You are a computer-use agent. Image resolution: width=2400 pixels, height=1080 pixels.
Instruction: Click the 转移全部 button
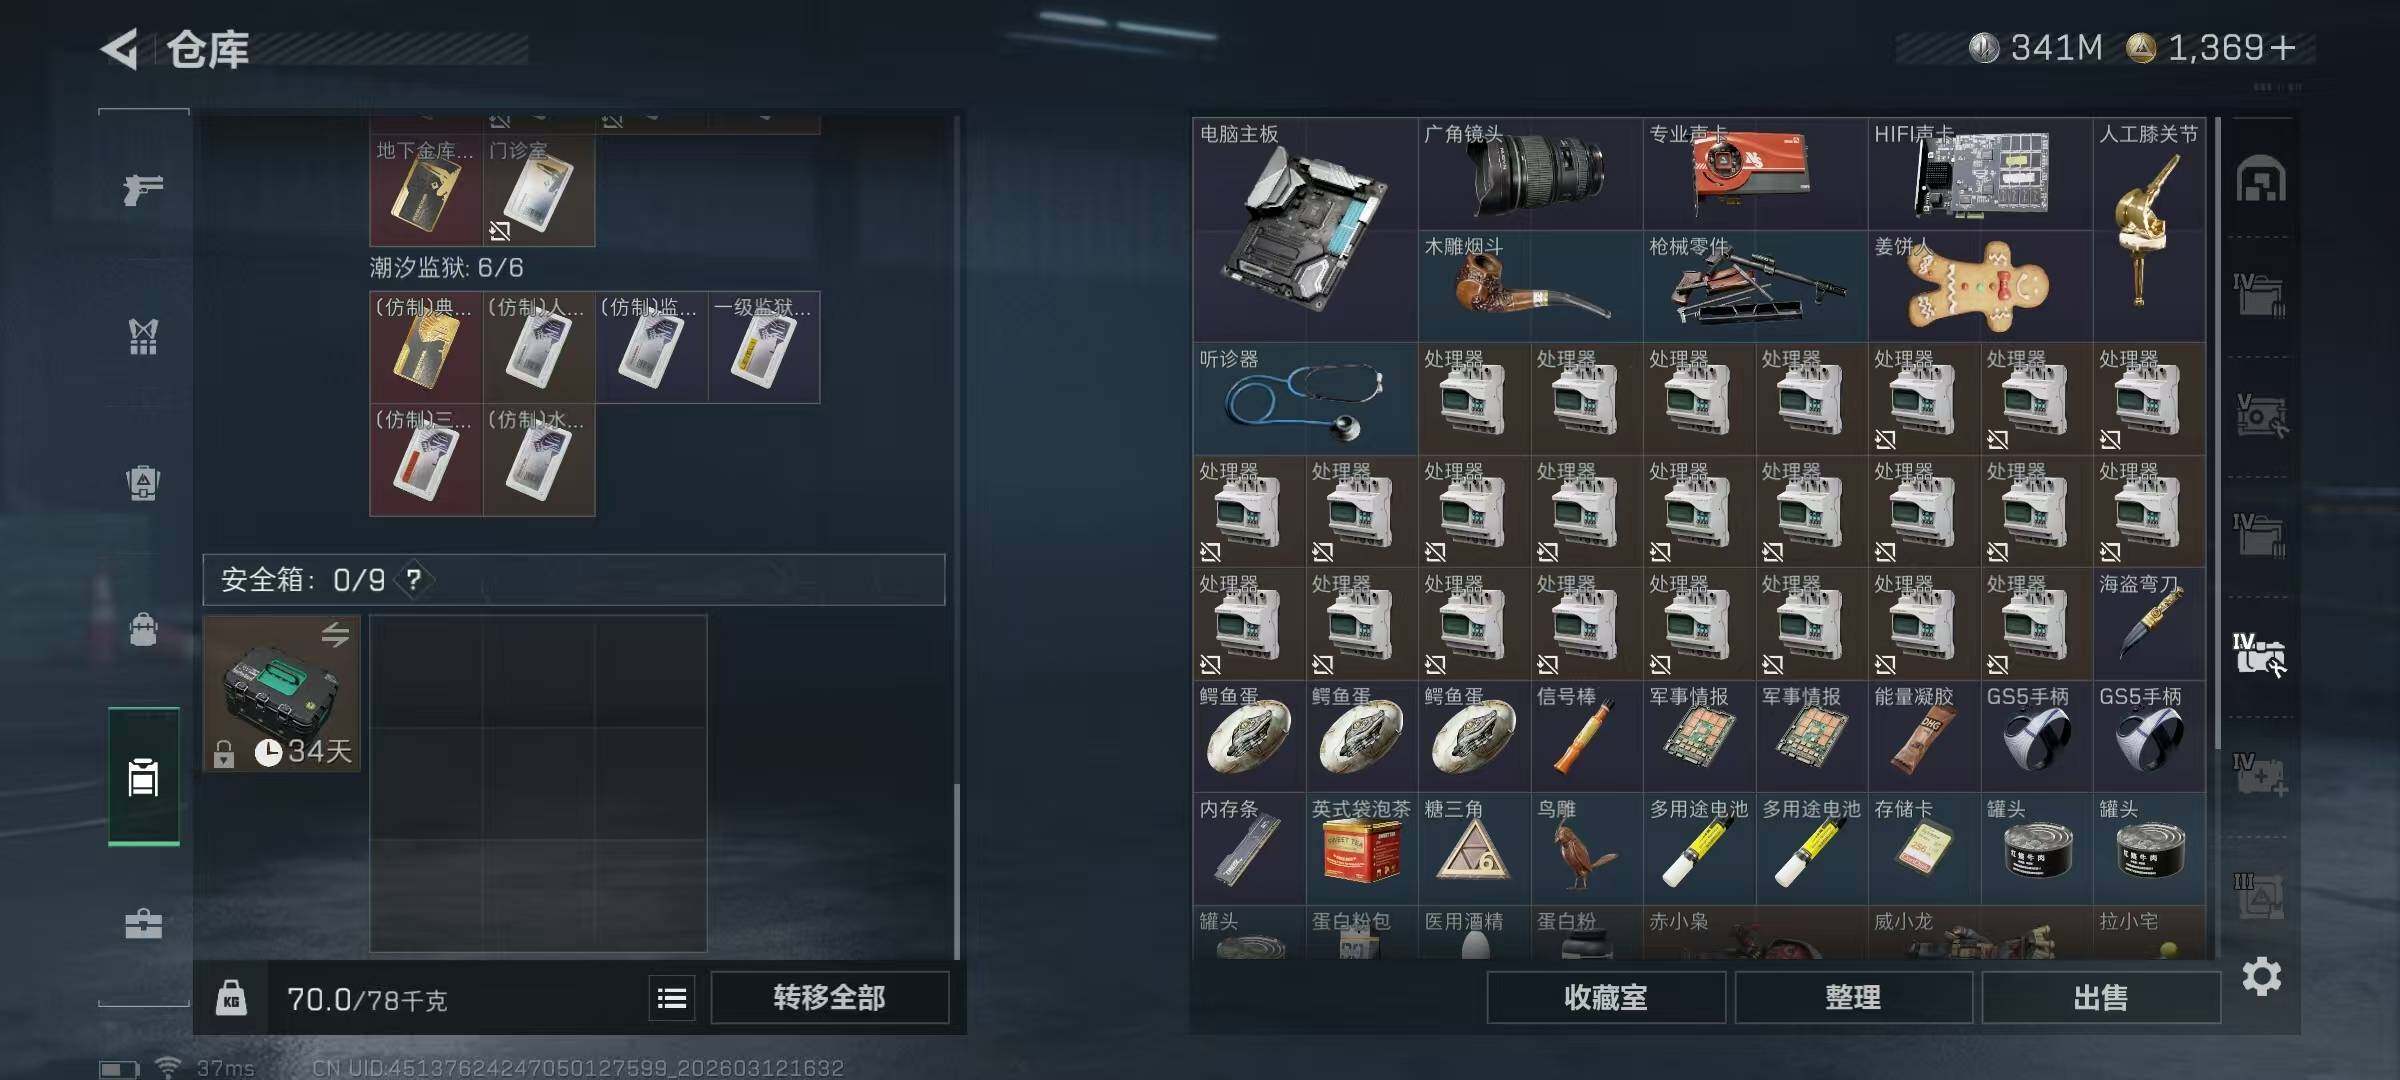[x=829, y=997]
